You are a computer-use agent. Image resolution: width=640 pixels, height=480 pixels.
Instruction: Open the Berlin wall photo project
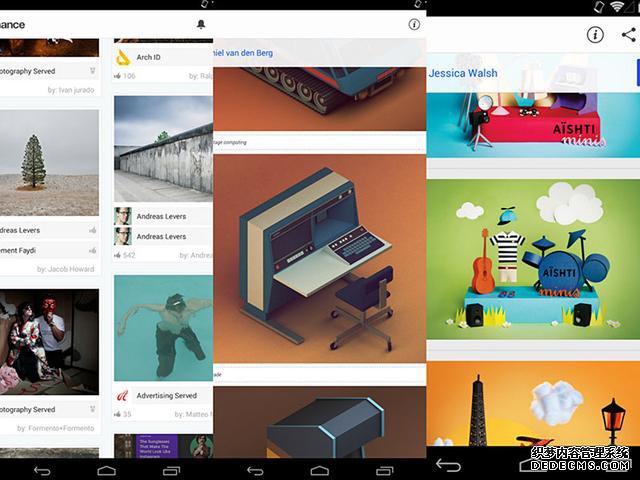(163, 148)
